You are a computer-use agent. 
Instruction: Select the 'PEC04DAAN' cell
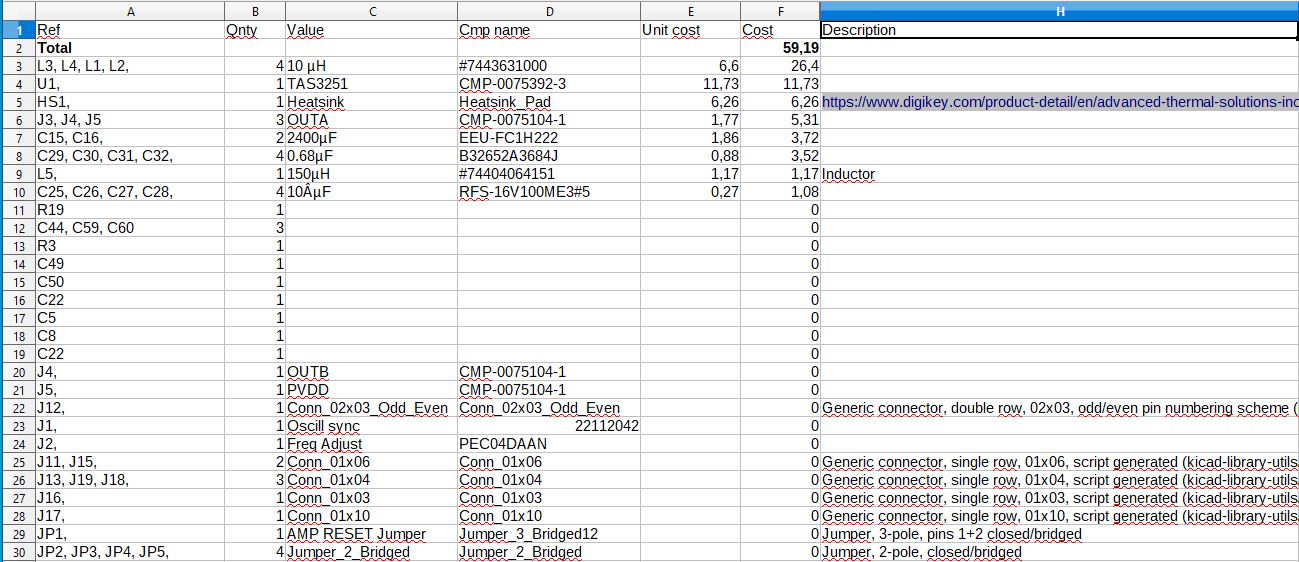click(x=549, y=444)
